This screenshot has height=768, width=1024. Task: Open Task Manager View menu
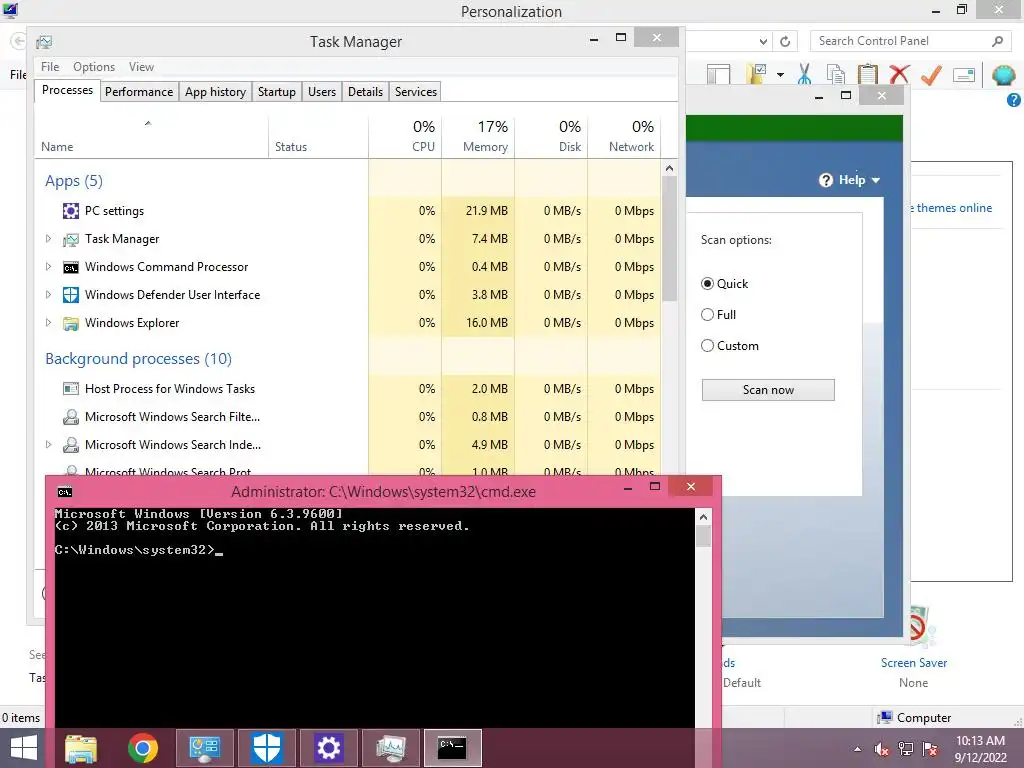click(141, 67)
